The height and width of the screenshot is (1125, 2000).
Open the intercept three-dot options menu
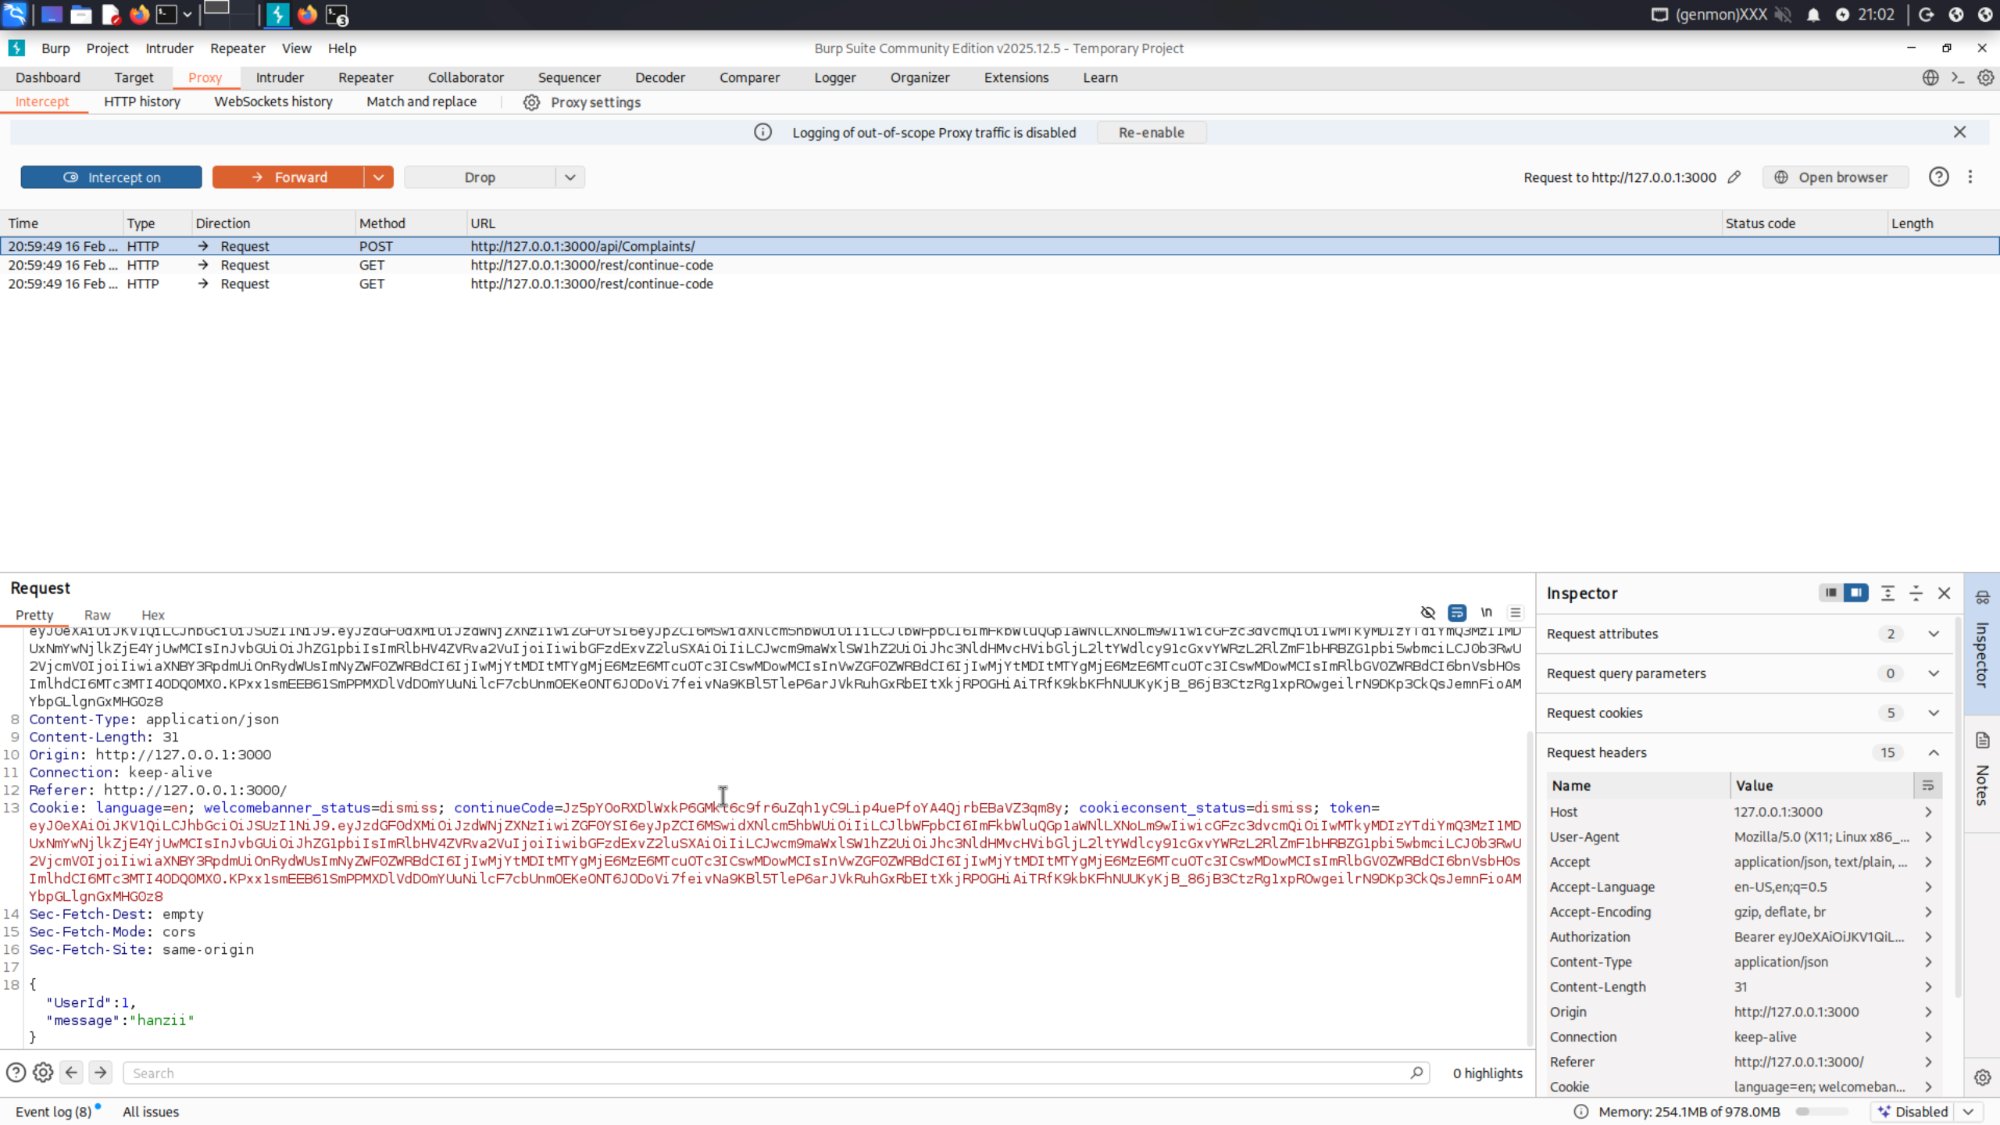click(x=1970, y=177)
